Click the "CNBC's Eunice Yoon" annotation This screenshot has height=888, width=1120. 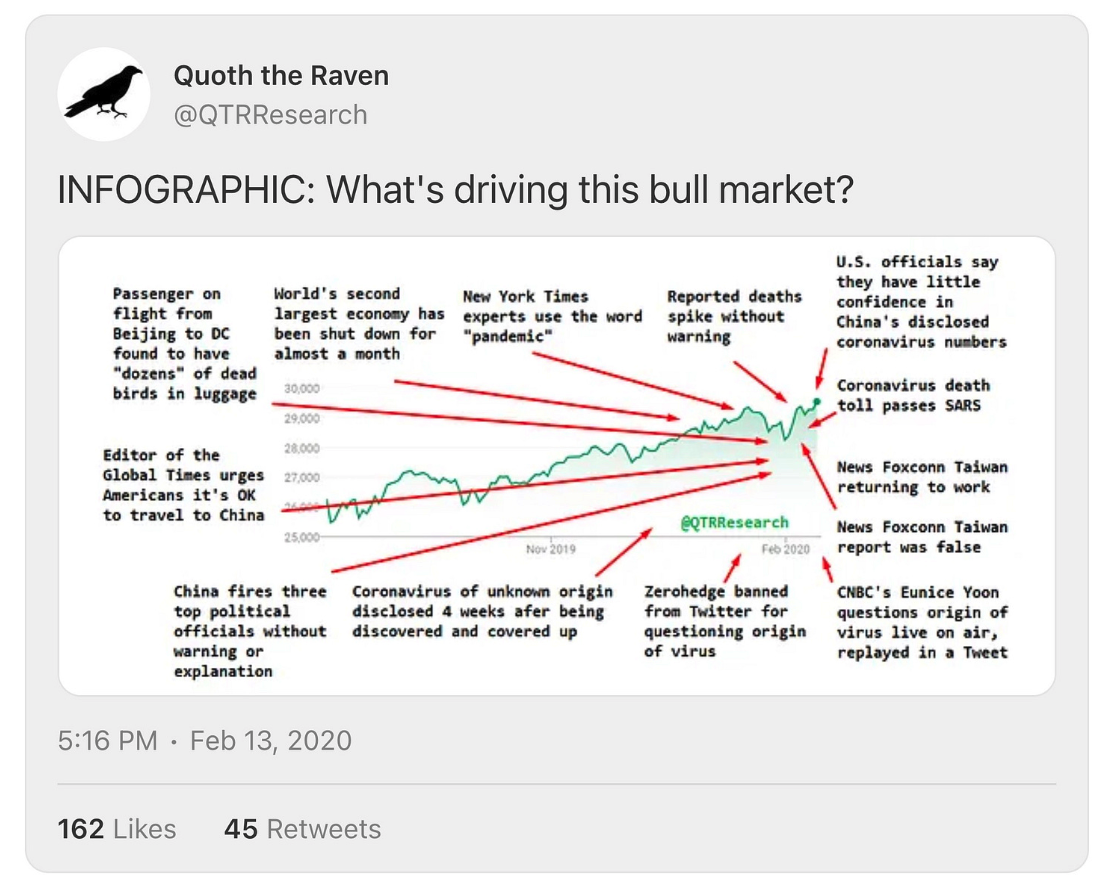[922, 621]
